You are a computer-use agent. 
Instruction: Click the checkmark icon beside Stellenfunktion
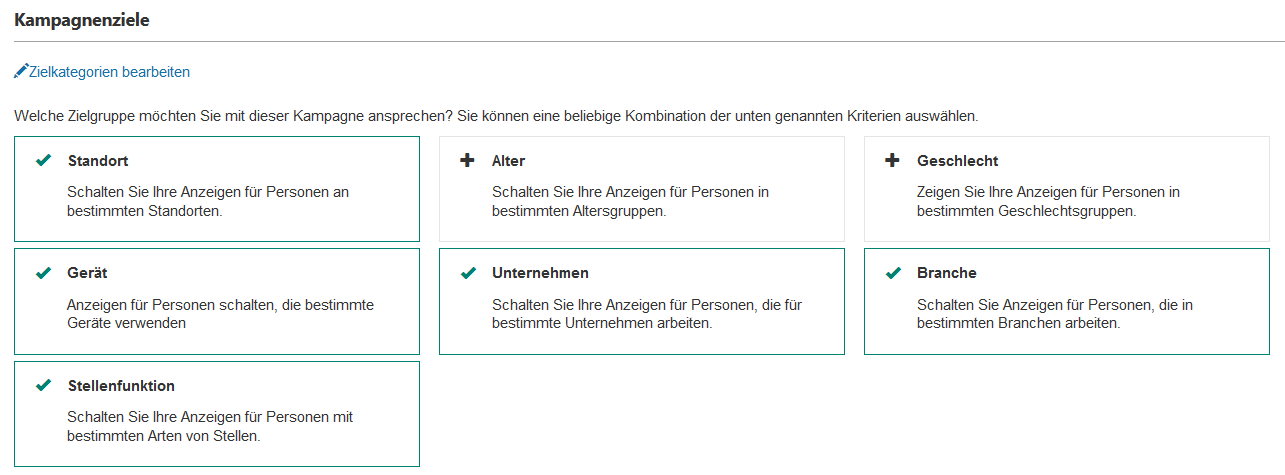click(43, 385)
